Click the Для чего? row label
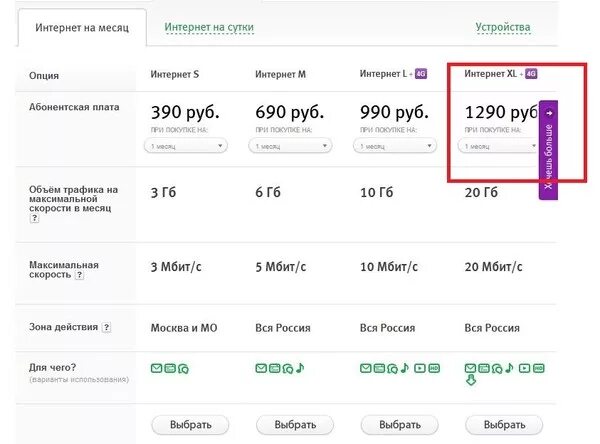Viewport: 600px width, 444px height. coord(52,367)
